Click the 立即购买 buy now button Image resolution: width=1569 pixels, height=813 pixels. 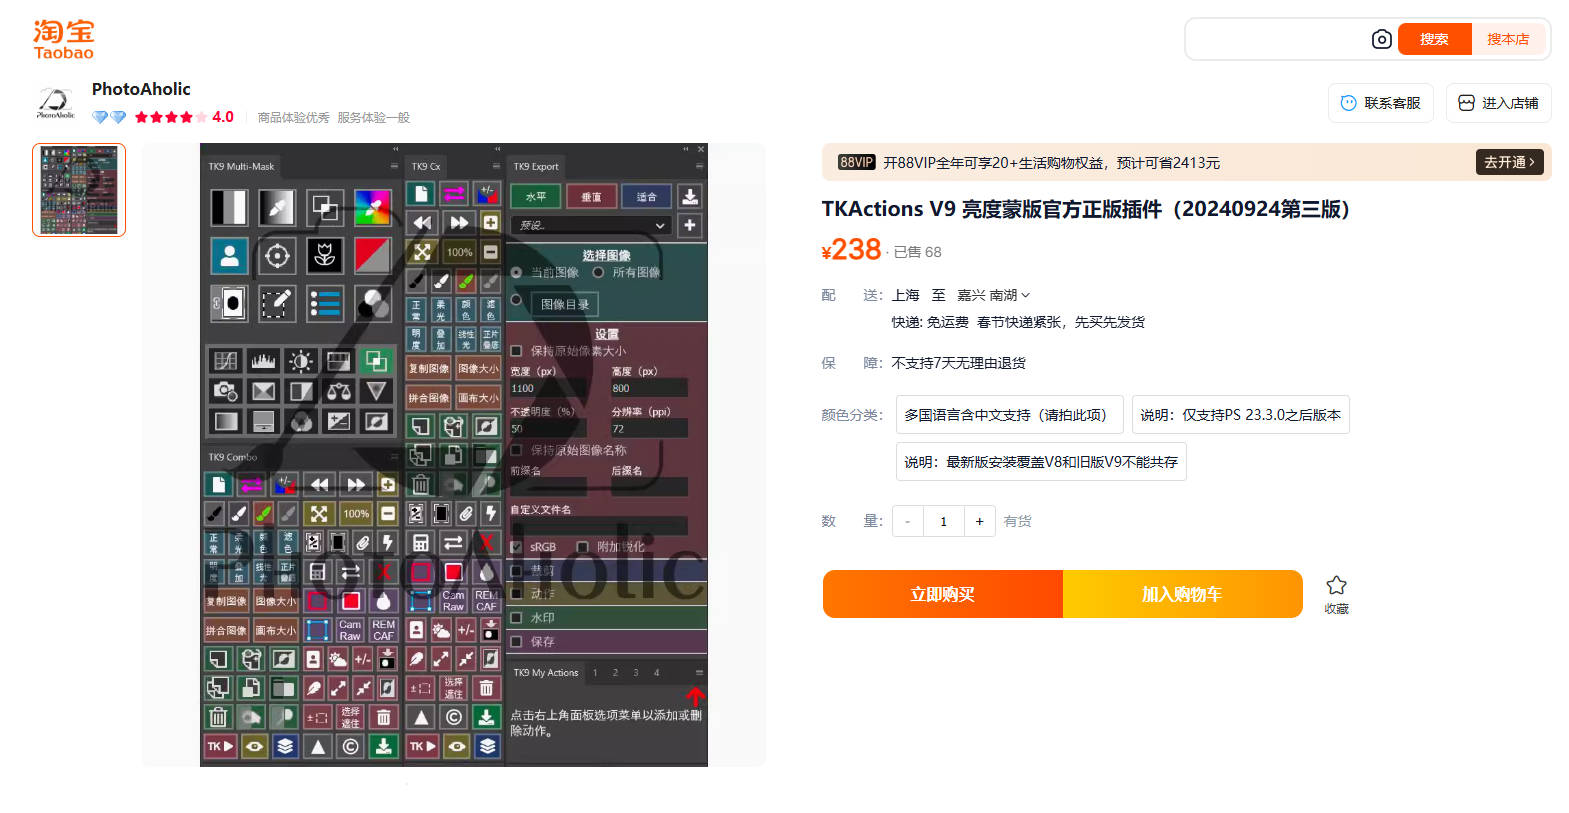pyautogui.click(x=942, y=594)
